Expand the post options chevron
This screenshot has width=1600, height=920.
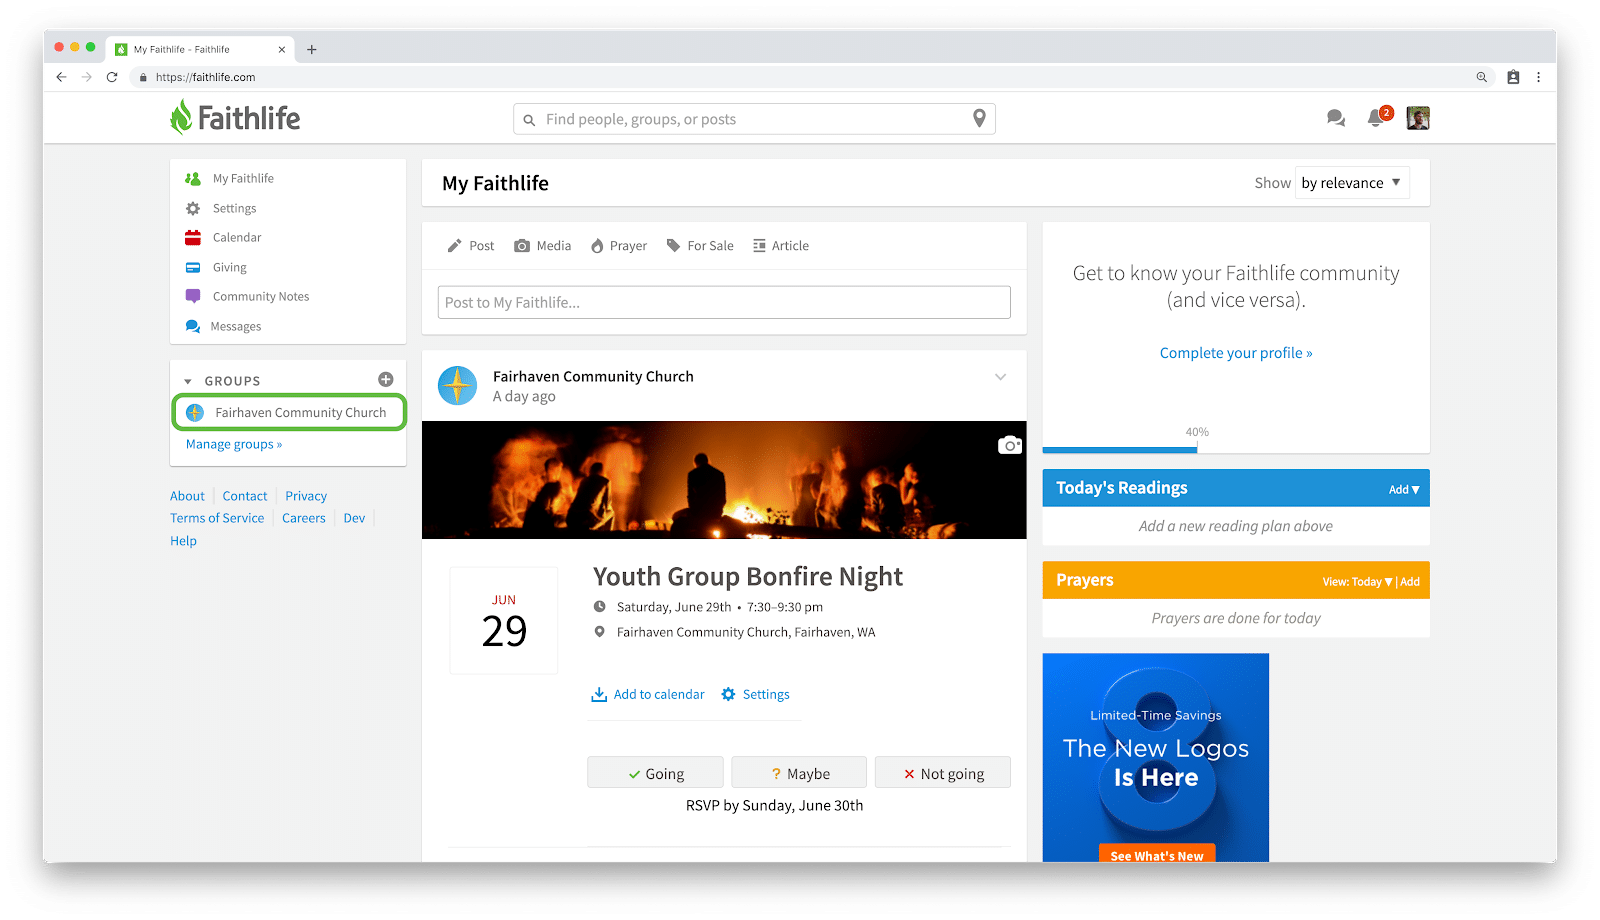click(1000, 377)
